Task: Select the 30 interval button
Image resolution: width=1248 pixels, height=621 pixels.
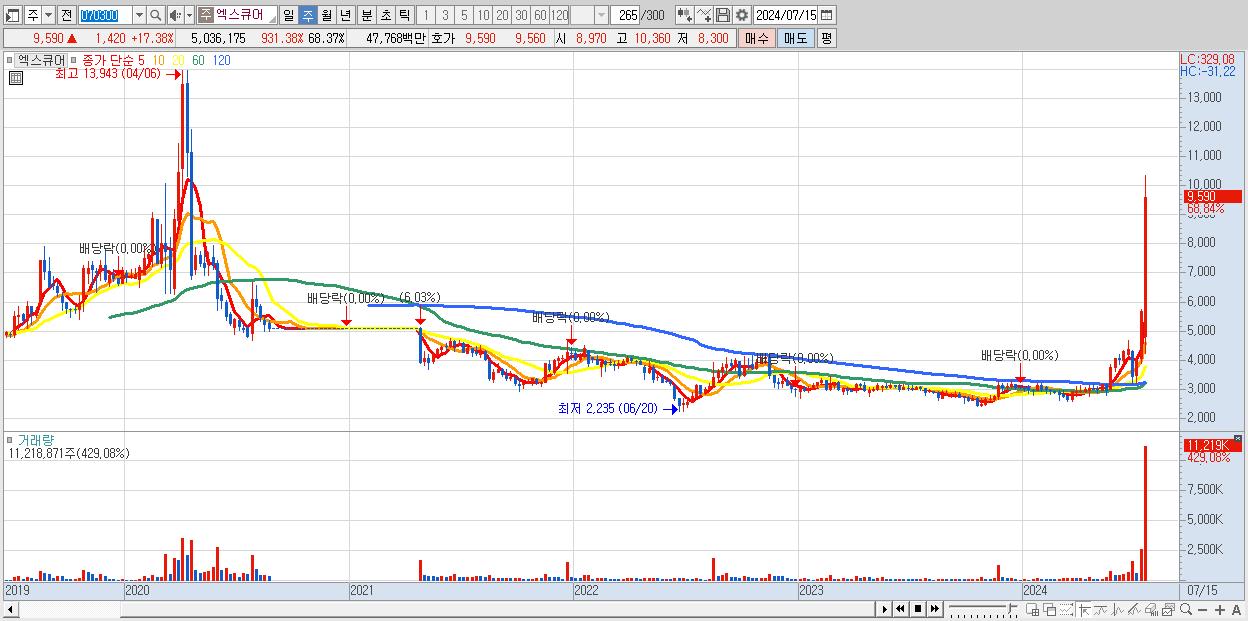Action: [x=521, y=15]
